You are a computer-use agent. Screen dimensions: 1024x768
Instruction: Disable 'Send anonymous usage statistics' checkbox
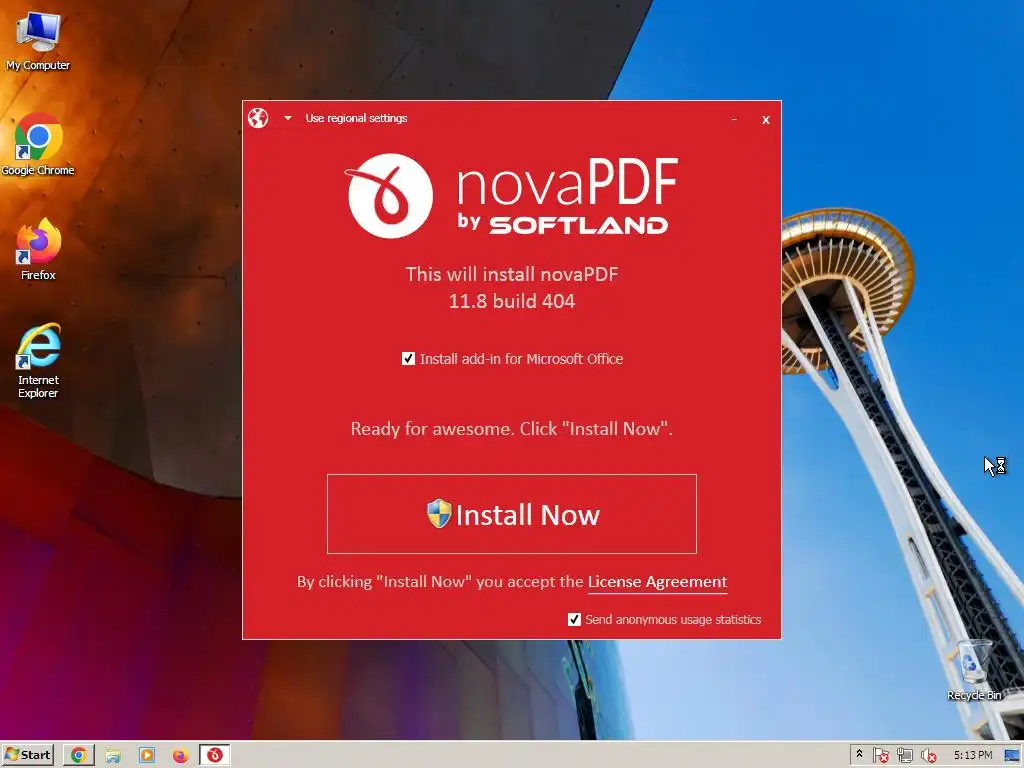click(574, 619)
